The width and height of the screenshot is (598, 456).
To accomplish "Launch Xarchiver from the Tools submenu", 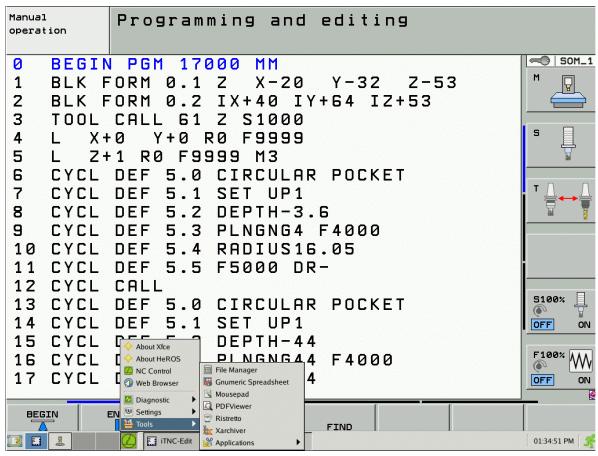I will coord(230,430).
